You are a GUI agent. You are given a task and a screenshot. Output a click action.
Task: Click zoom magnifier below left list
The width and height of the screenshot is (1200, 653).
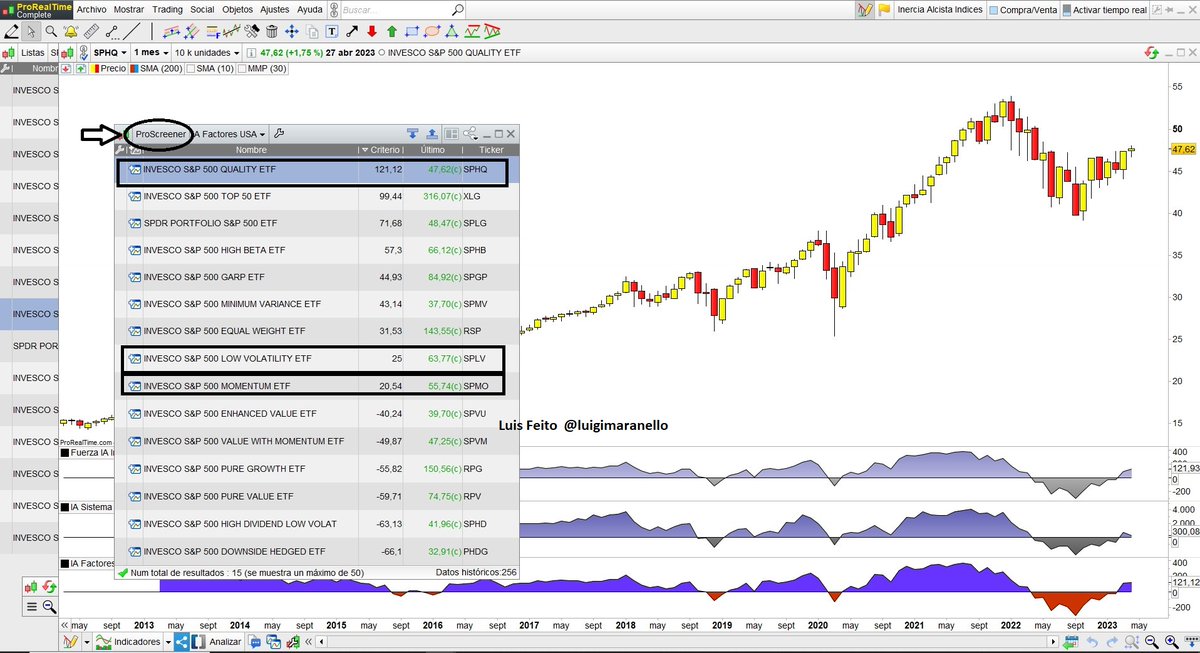pyautogui.click(x=50, y=607)
